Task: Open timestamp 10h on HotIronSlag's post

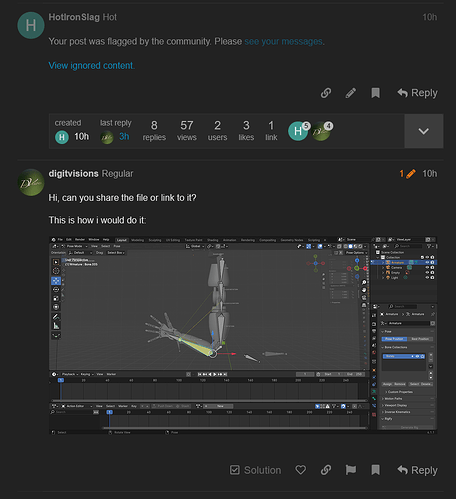Action: coord(430,17)
